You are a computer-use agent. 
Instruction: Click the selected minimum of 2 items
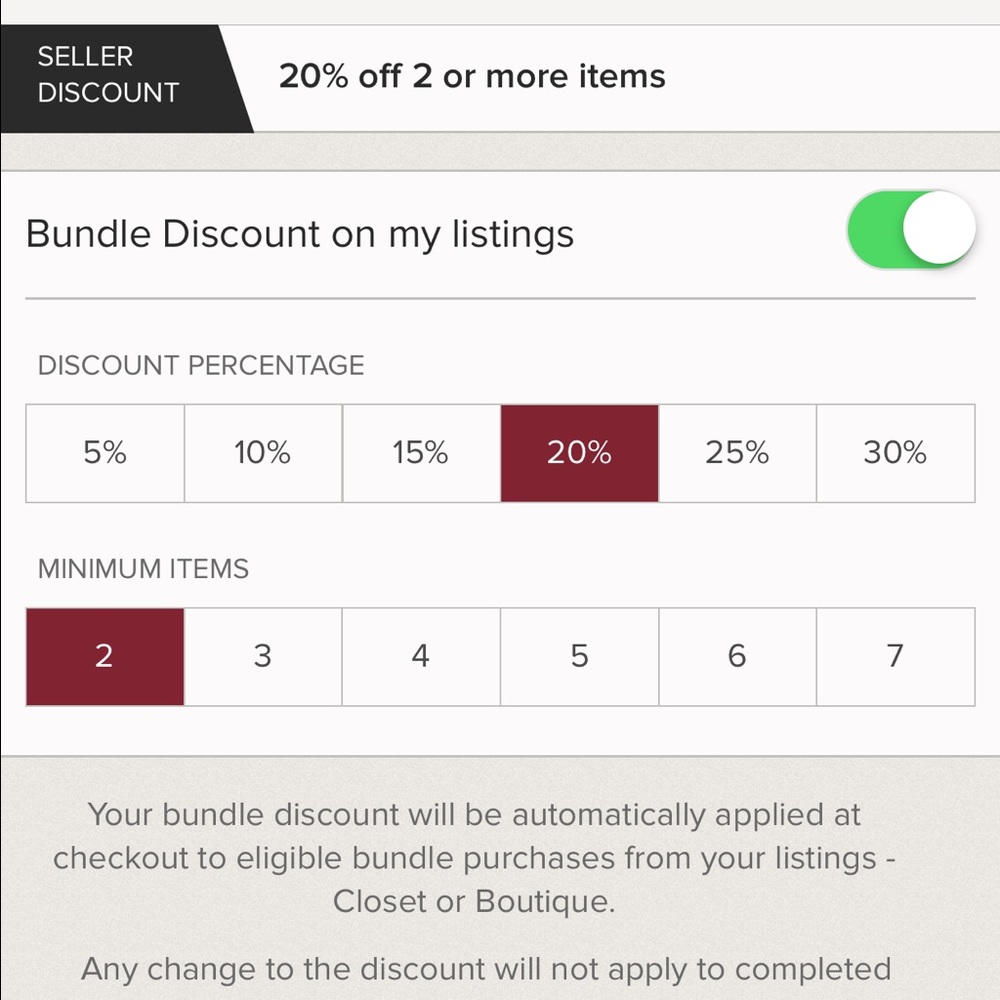point(104,656)
